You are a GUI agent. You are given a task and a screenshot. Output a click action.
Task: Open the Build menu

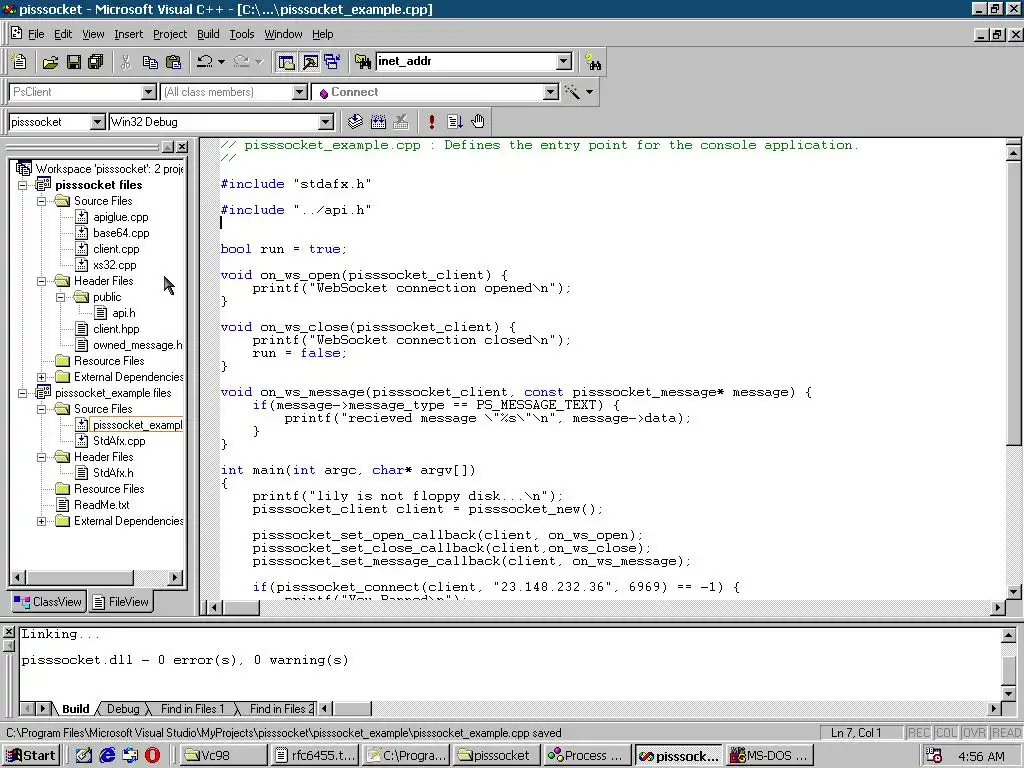[x=208, y=34]
